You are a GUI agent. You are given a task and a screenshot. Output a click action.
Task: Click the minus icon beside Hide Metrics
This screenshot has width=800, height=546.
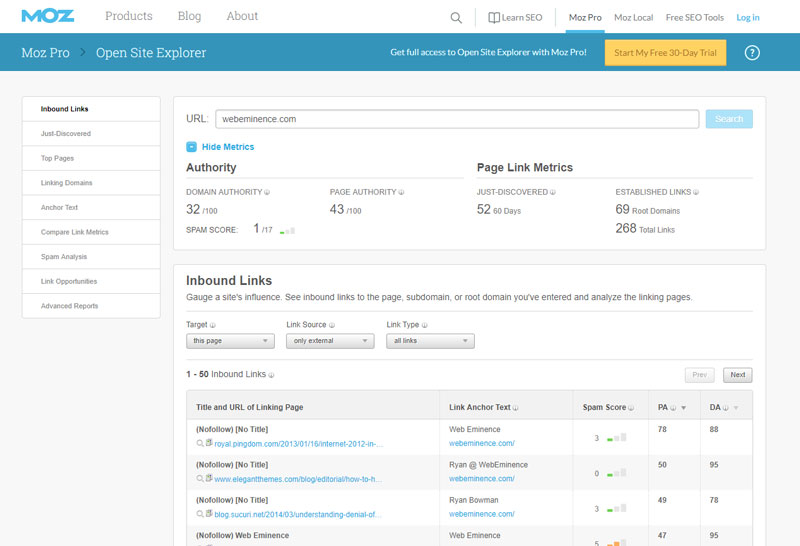[x=191, y=147]
